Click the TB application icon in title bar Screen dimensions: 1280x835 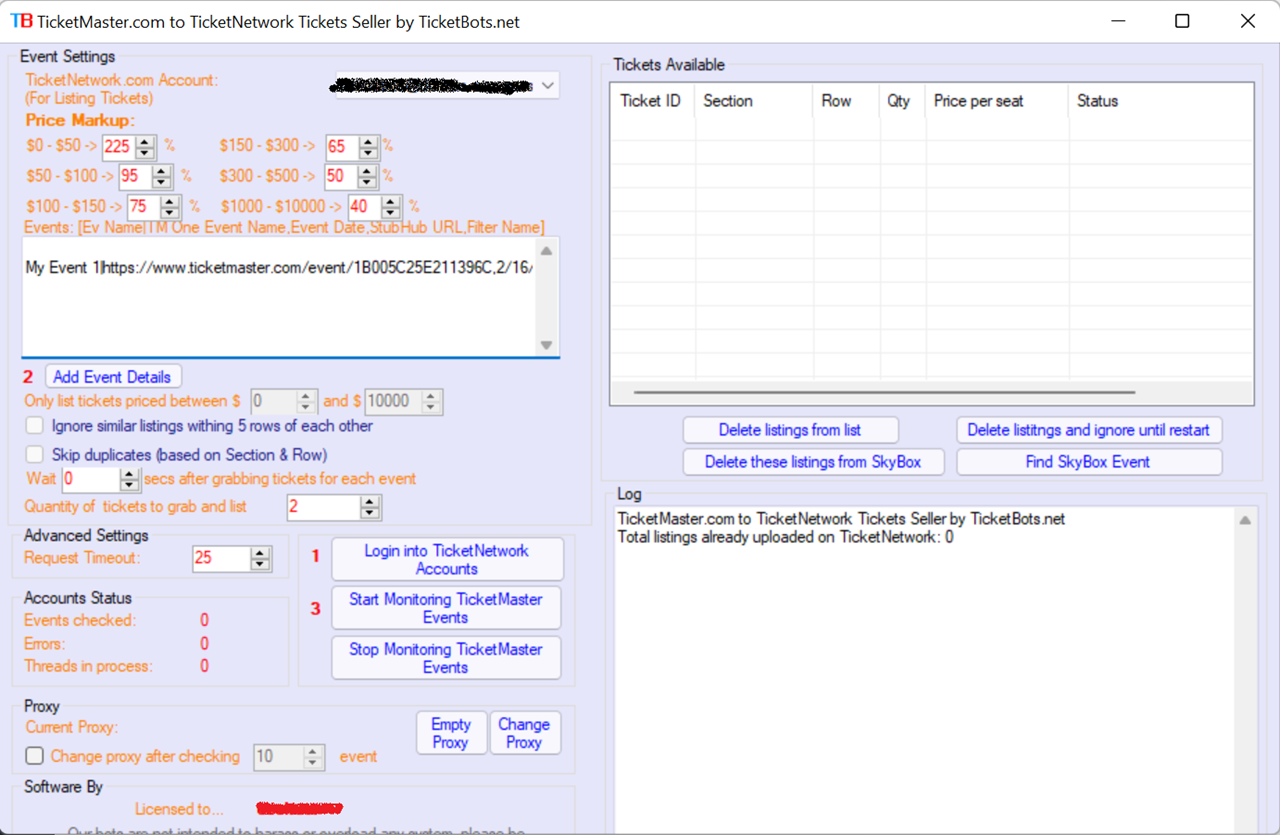point(21,21)
